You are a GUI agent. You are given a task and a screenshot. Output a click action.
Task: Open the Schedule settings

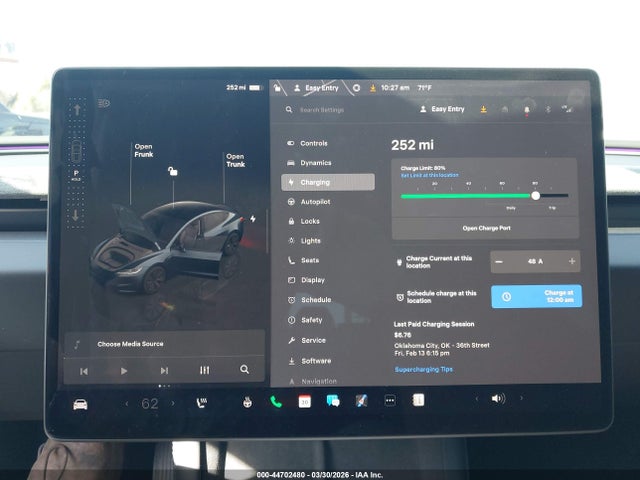310,300
